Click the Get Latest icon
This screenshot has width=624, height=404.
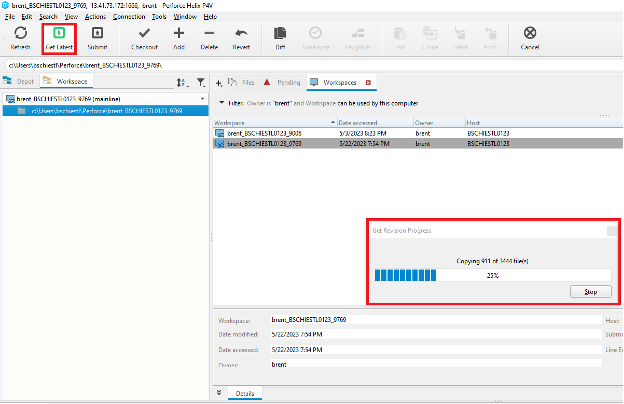(x=58, y=33)
